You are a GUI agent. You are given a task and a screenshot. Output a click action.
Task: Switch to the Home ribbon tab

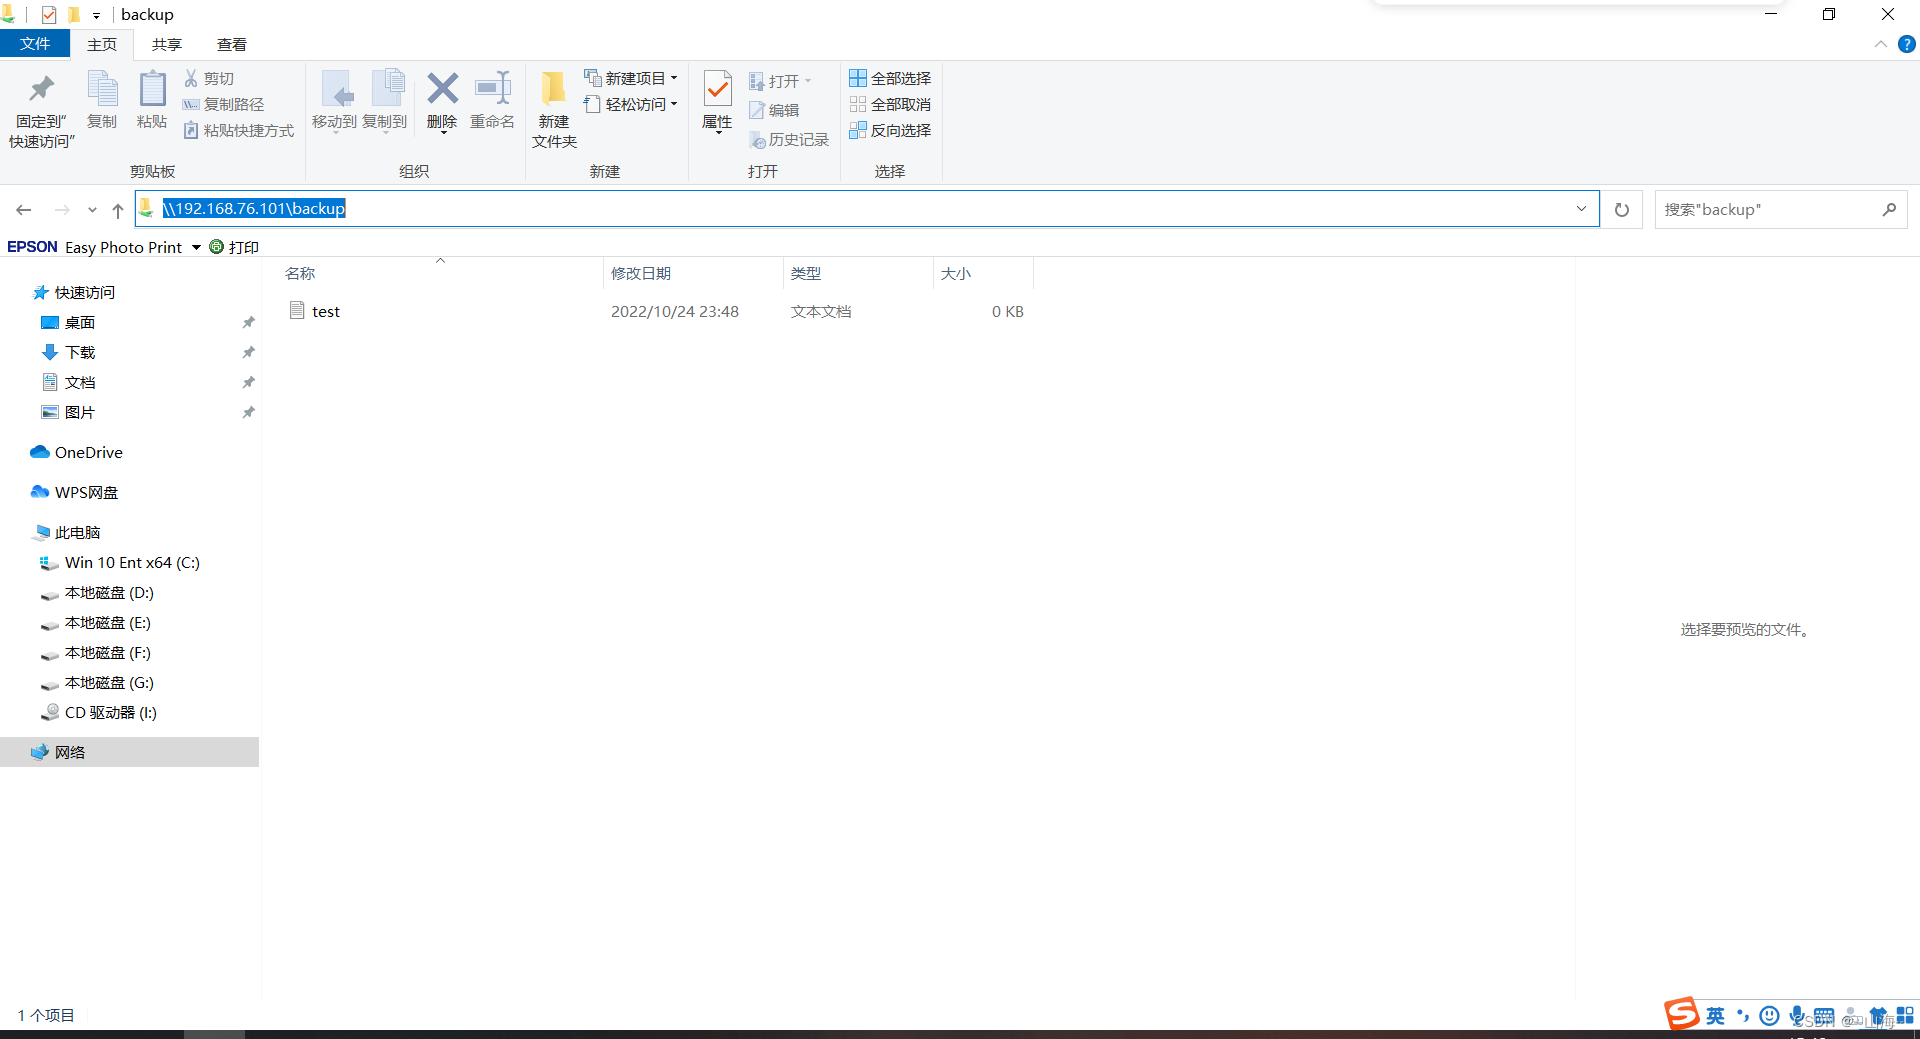click(x=102, y=44)
